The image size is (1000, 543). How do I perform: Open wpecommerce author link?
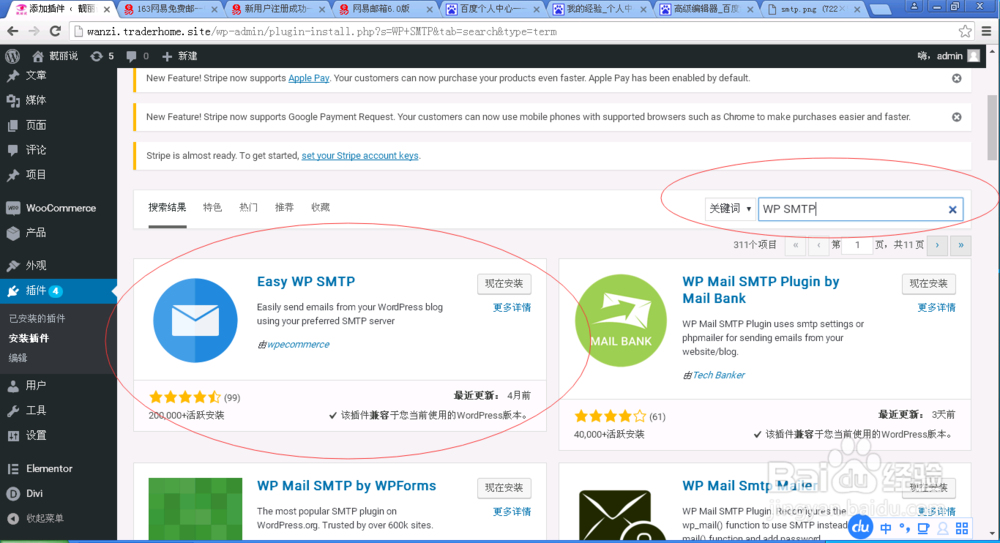pyautogui.click(x=298, y=345)
